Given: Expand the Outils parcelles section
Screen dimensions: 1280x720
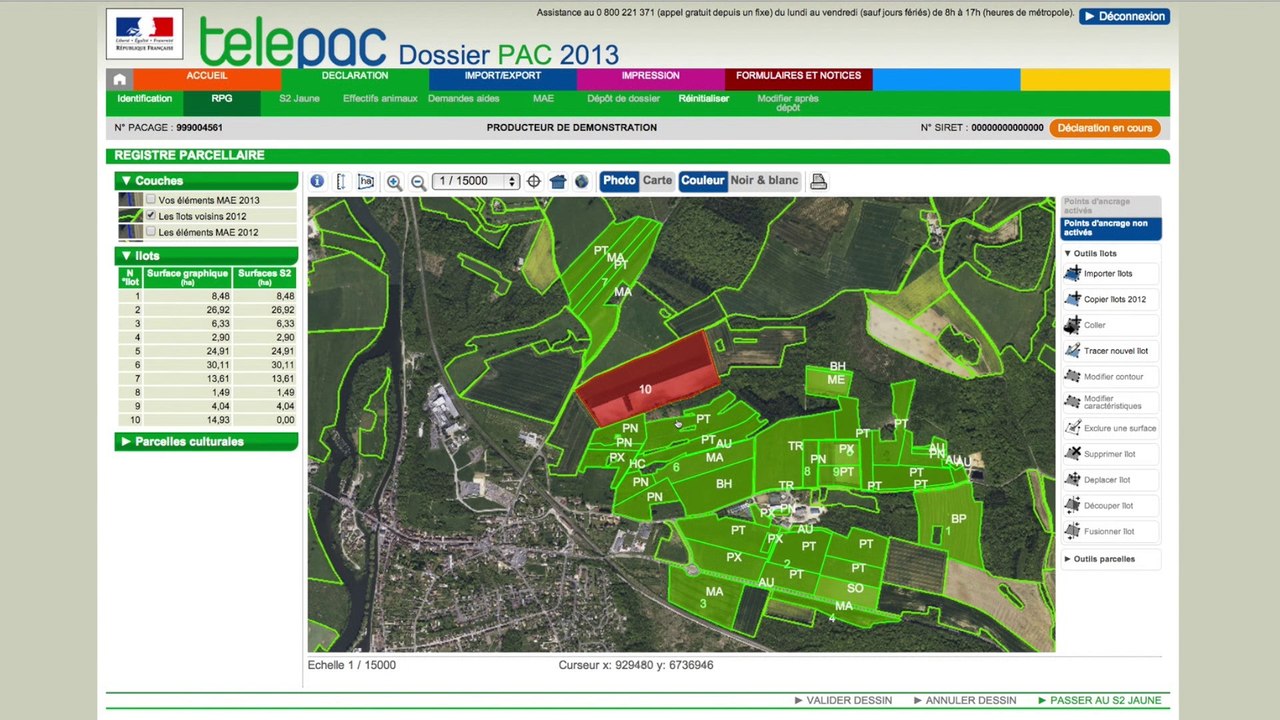Looking at the screenshot, I should coord(1111,559).
